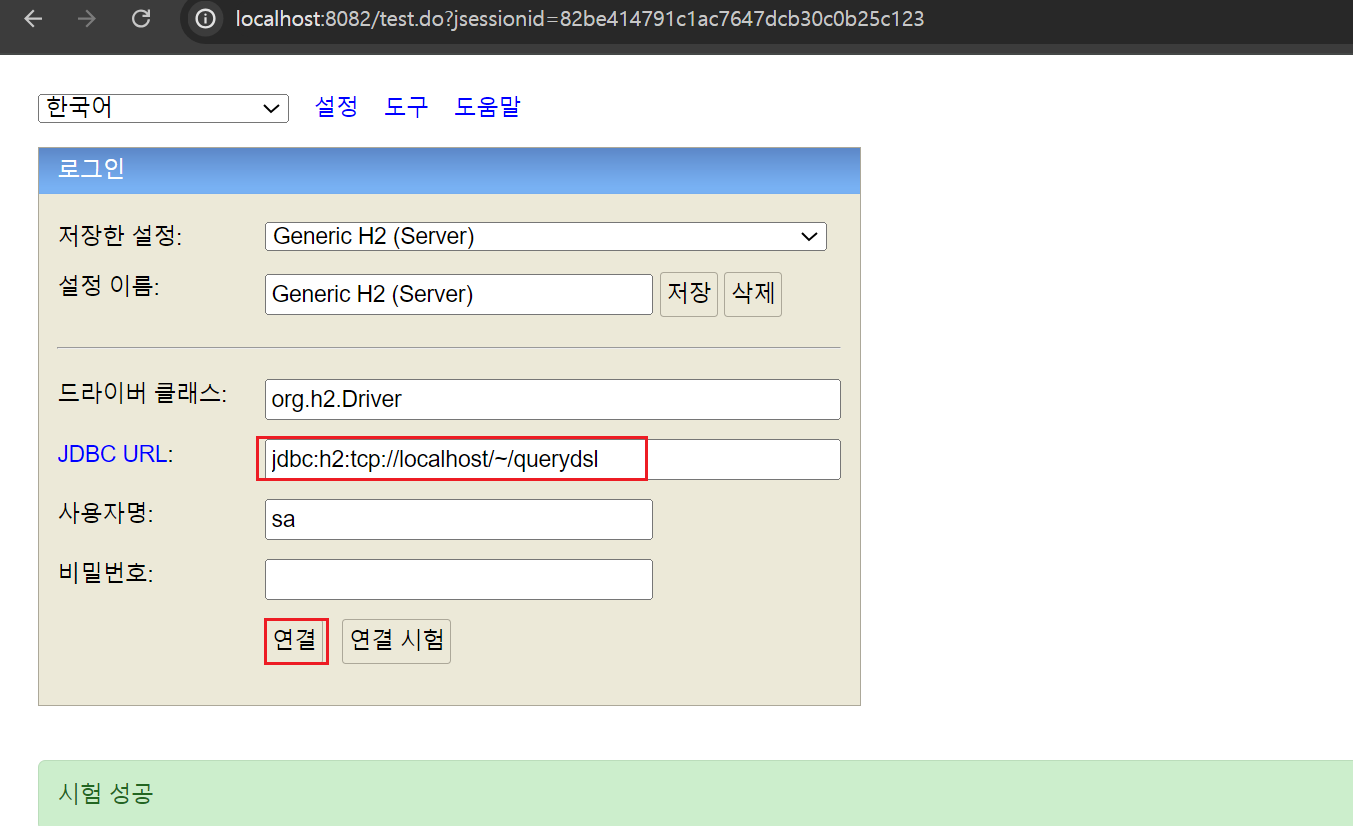Select the 로그인 panel header text
This screenshot has height=826, width=1353.
point(91,169)
